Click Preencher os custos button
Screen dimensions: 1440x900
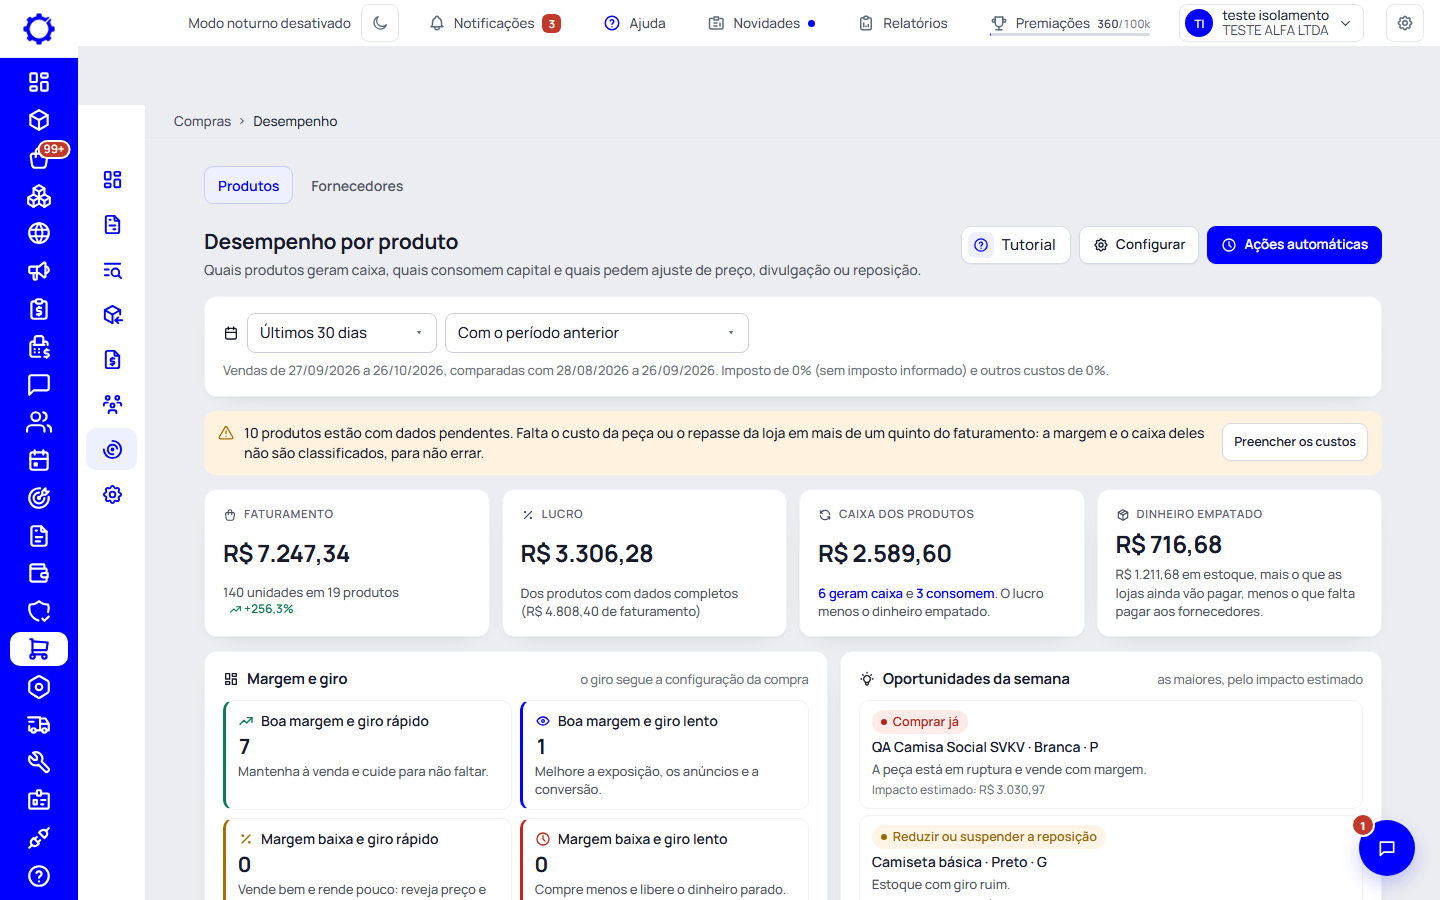tap(1295, 442)
